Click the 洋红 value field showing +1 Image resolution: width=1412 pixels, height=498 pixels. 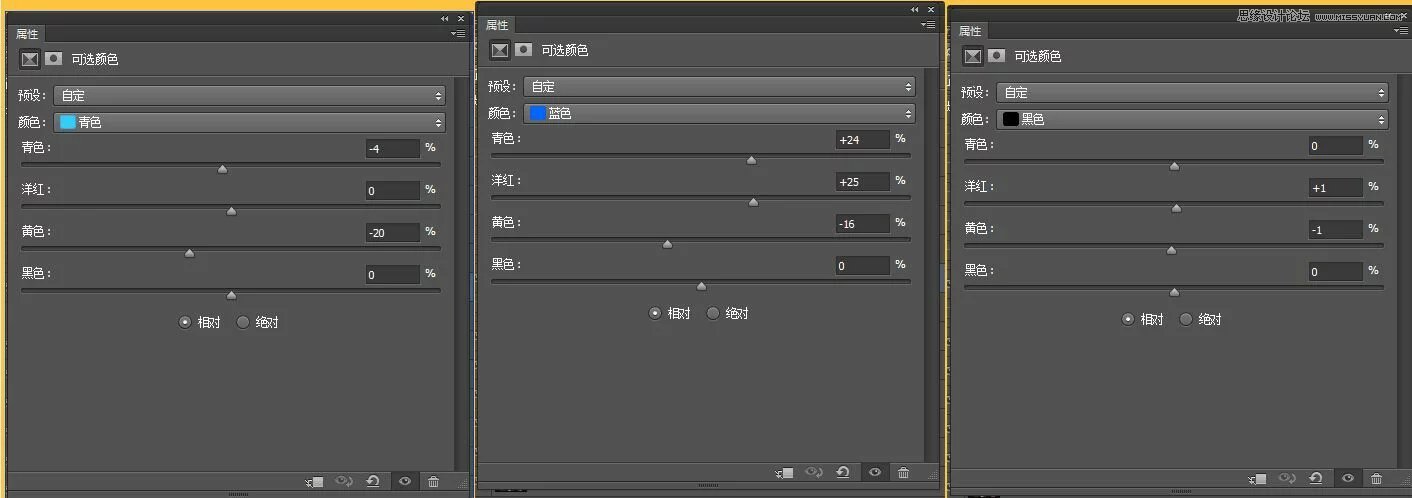pos(1335,188)
